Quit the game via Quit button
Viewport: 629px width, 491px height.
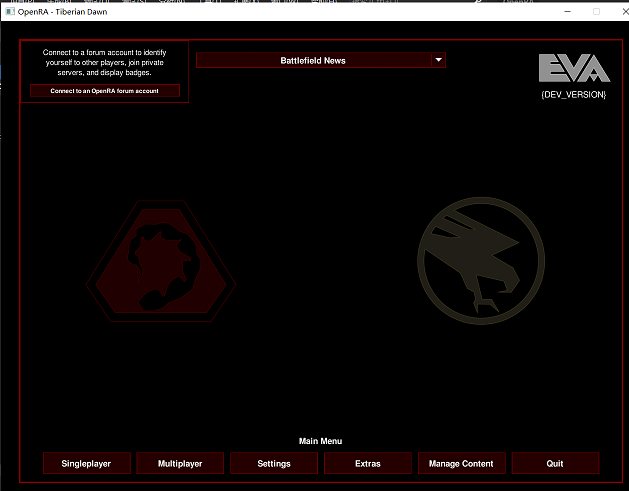click(x=556, y=463)
